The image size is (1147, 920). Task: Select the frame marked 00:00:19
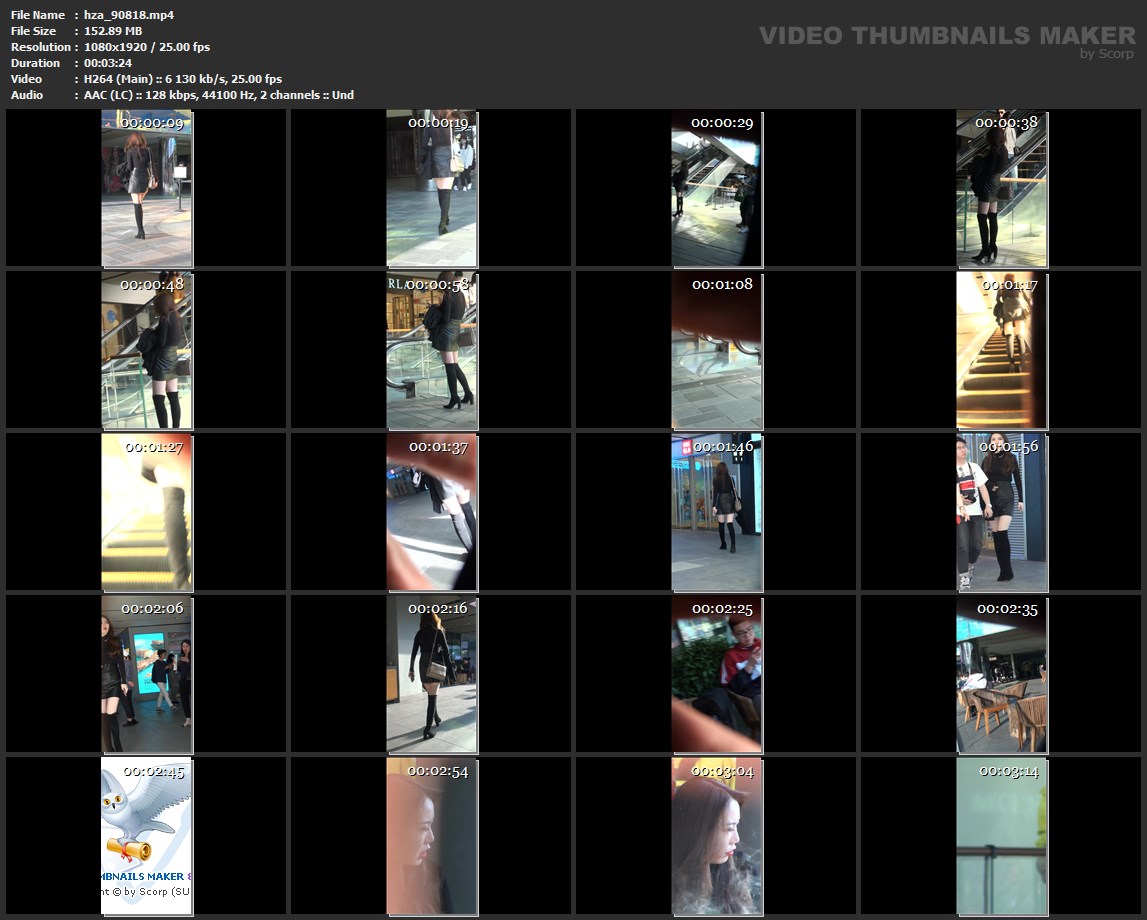pyautogui.click(x=431, y=188)
